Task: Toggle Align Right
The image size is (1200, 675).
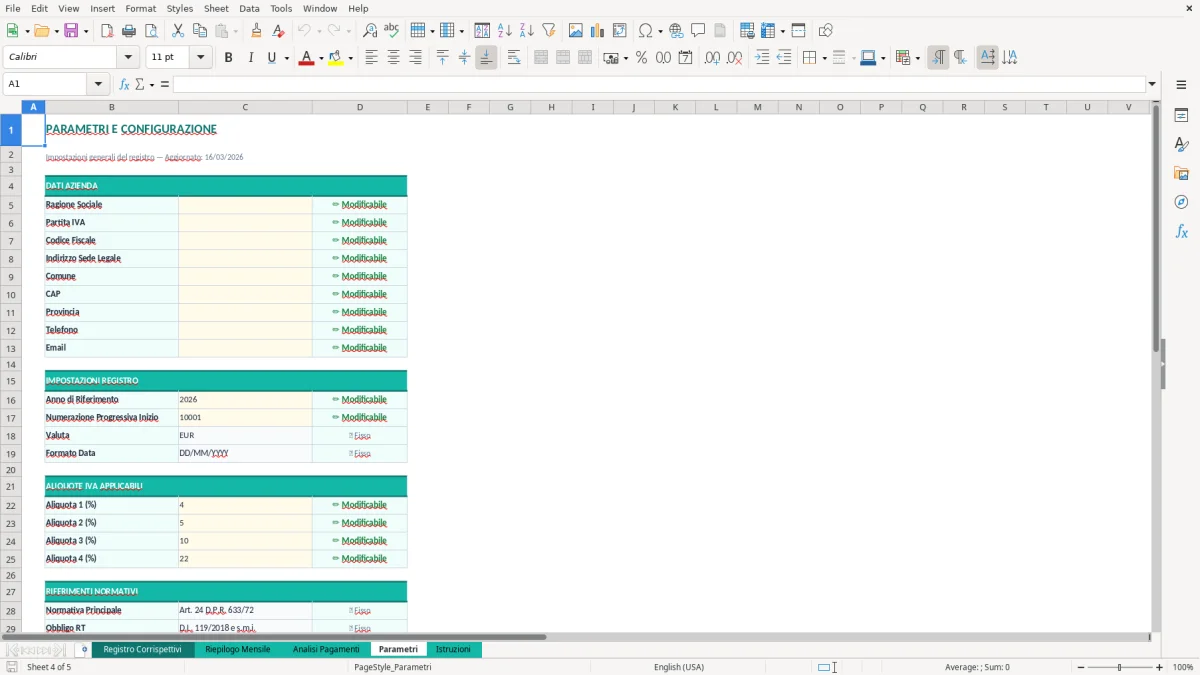Action: point(415,58)
